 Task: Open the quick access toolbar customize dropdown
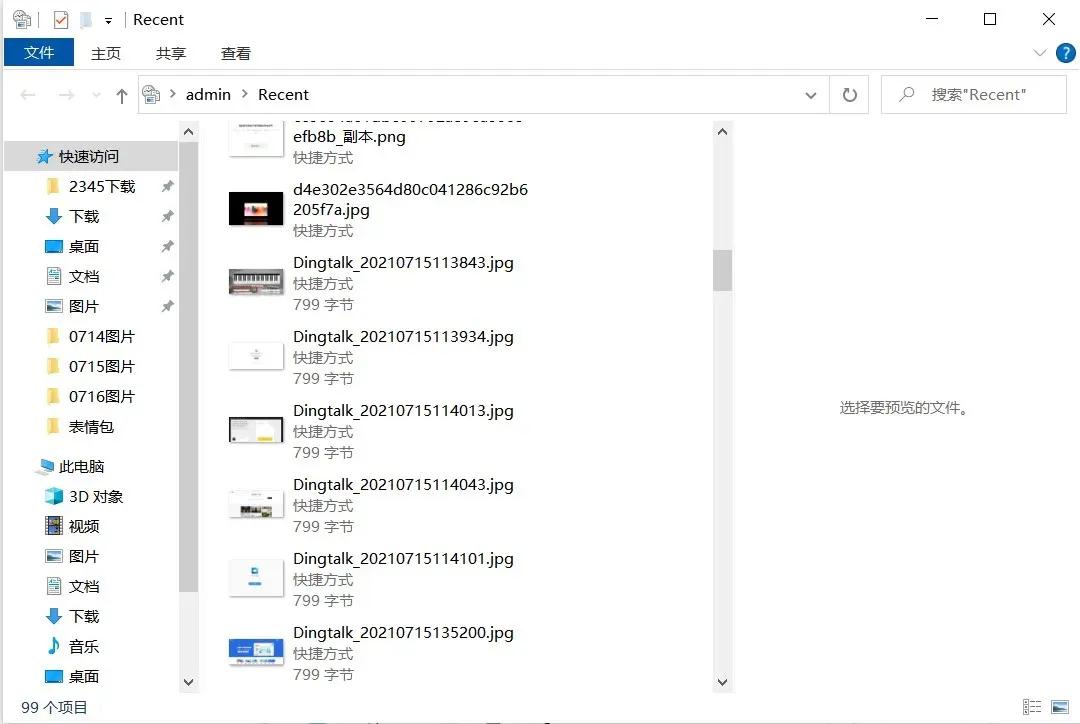click(106, 19)
